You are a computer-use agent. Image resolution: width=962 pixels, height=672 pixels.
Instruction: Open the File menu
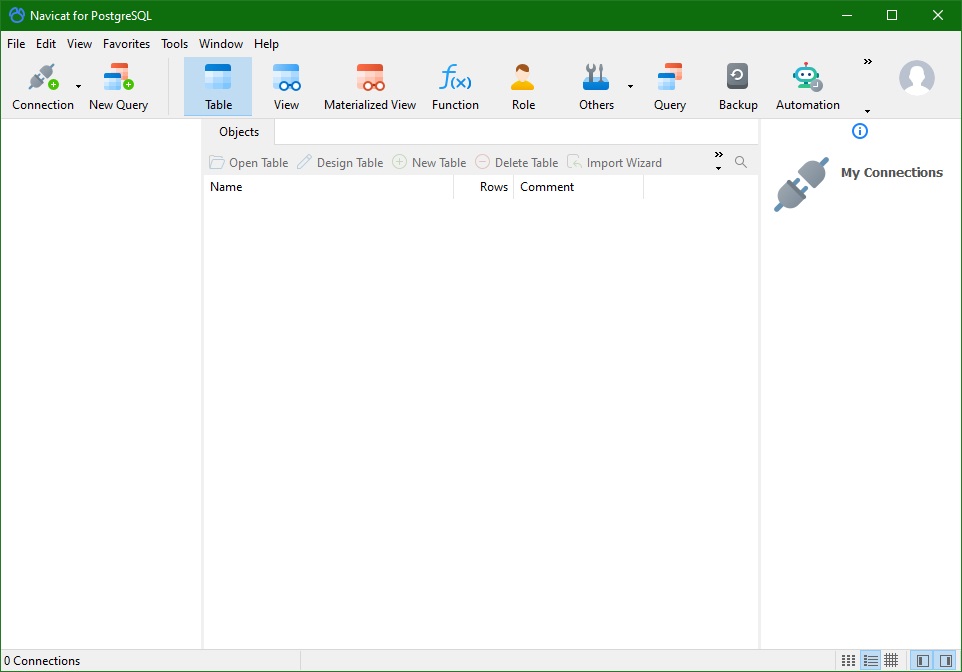click(x=16, y=44)
